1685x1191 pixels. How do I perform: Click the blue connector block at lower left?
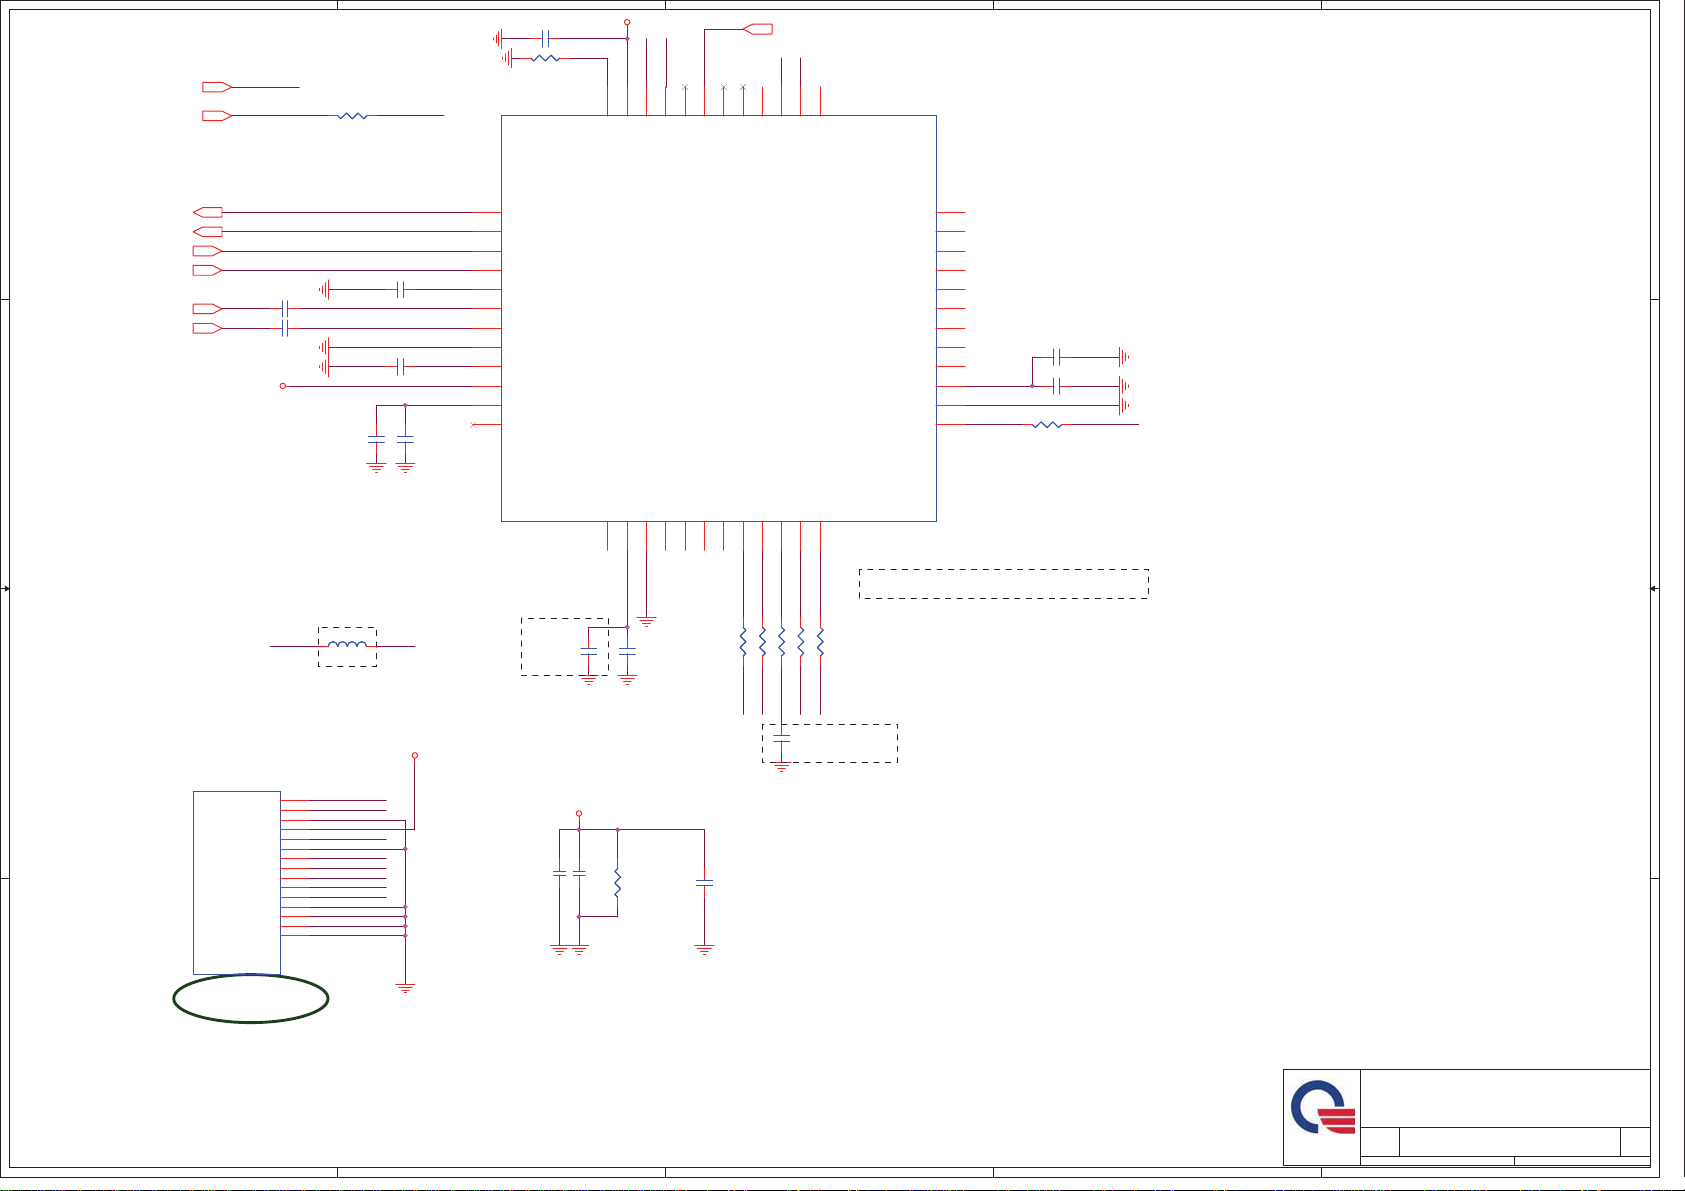(x=236, y=882)
